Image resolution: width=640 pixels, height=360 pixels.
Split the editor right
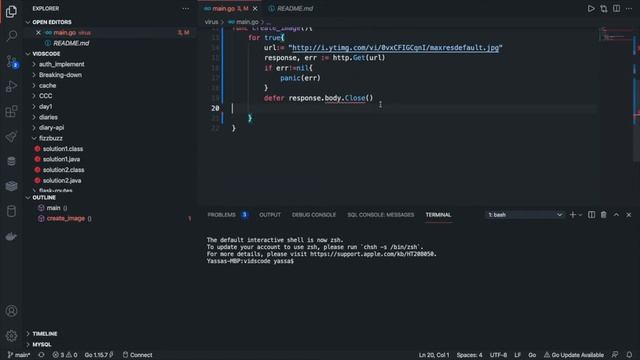[x=616, y=9]
